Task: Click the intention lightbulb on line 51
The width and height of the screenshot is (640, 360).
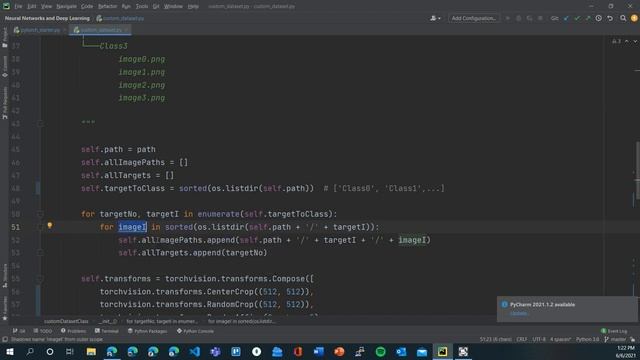Action: pos(50,225)
